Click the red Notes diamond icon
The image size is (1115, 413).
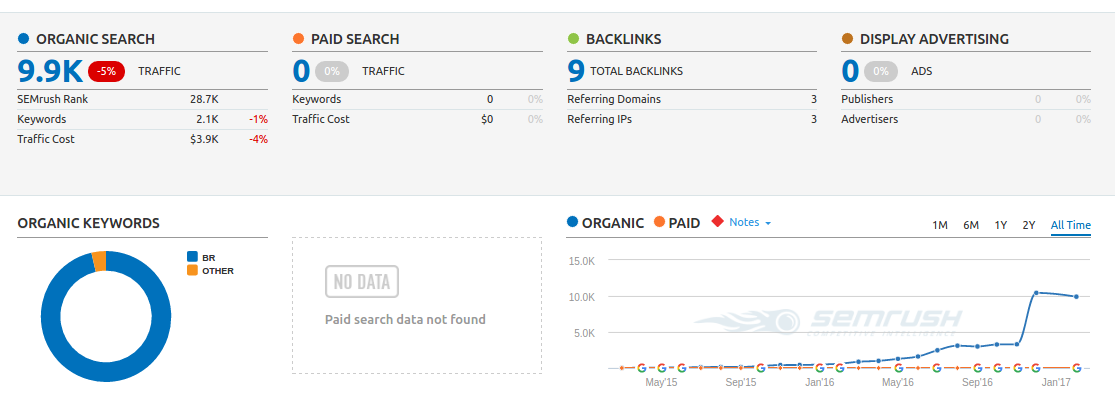point(717,222)
